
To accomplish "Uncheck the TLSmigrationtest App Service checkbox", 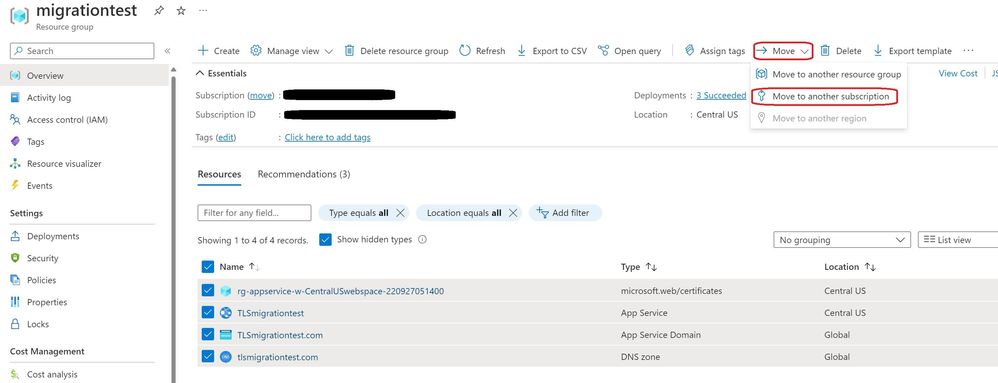I will pos(207,313).
